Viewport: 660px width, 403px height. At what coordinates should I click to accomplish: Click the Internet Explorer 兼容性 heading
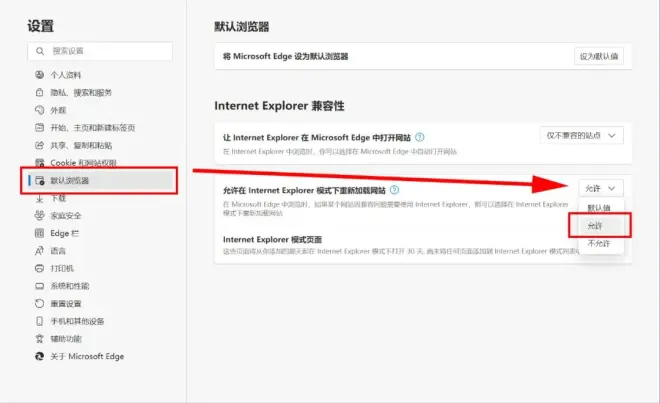pos(279,105)
